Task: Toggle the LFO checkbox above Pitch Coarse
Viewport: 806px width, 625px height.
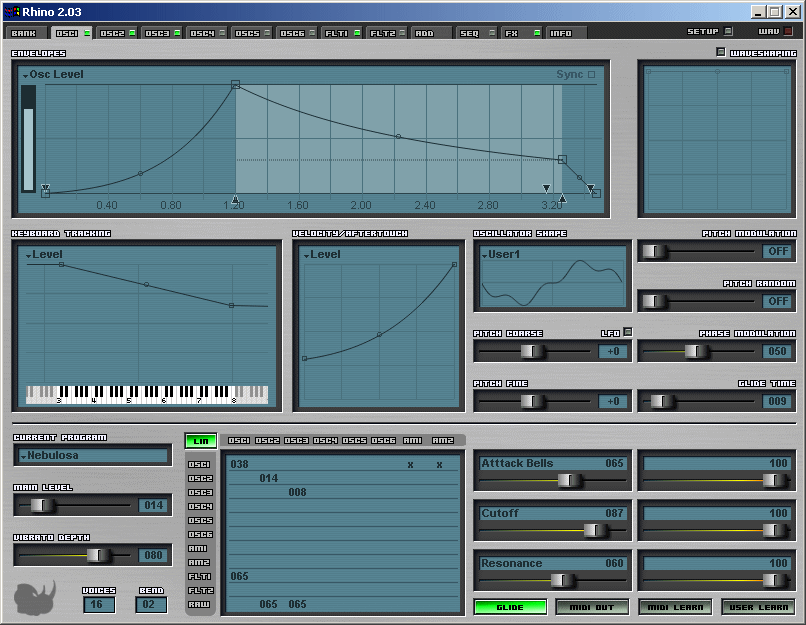Action: pos(628,332)
